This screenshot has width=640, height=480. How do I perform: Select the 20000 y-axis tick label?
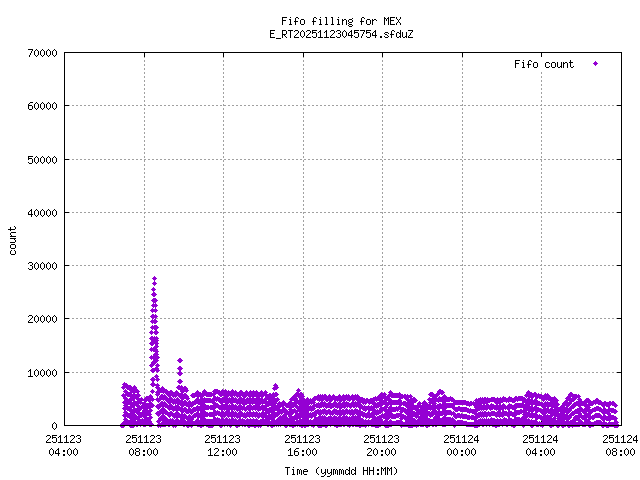click(39, 319)
